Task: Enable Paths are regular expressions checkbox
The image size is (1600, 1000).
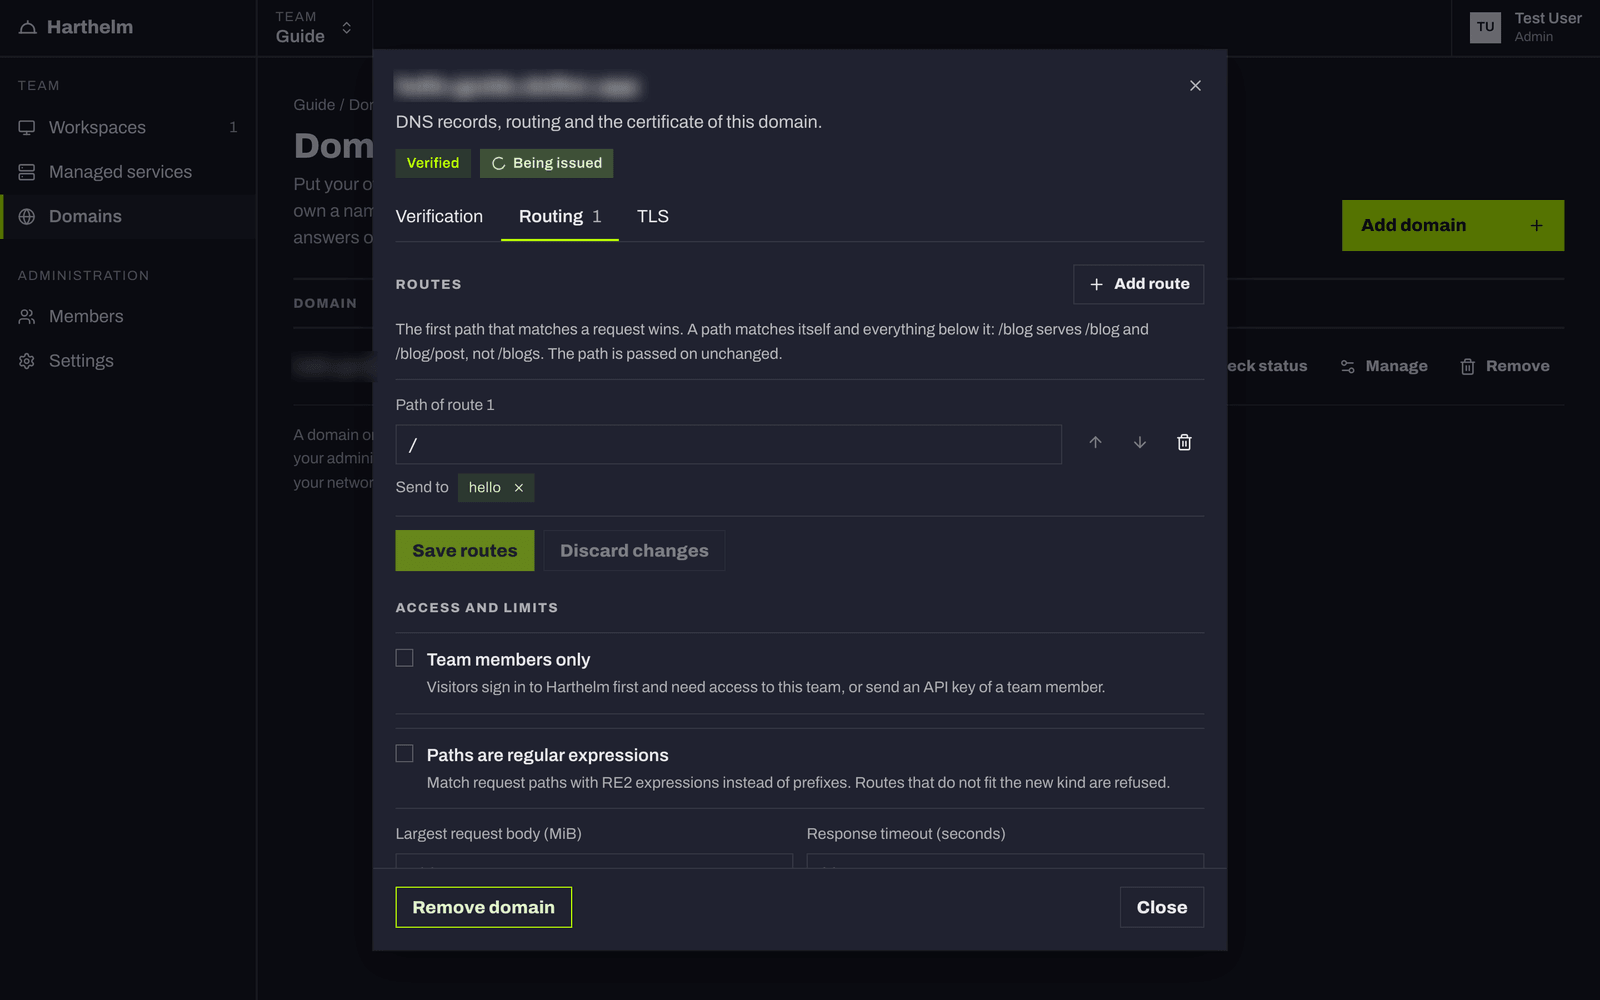Action: pos(404,753)
